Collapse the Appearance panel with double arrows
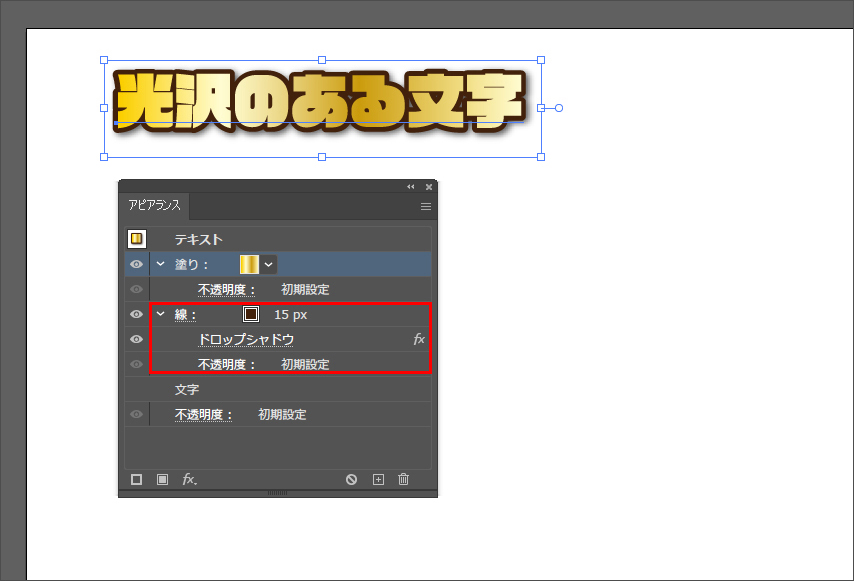Screen dimensions: 854x581 (x=411, y=187)
